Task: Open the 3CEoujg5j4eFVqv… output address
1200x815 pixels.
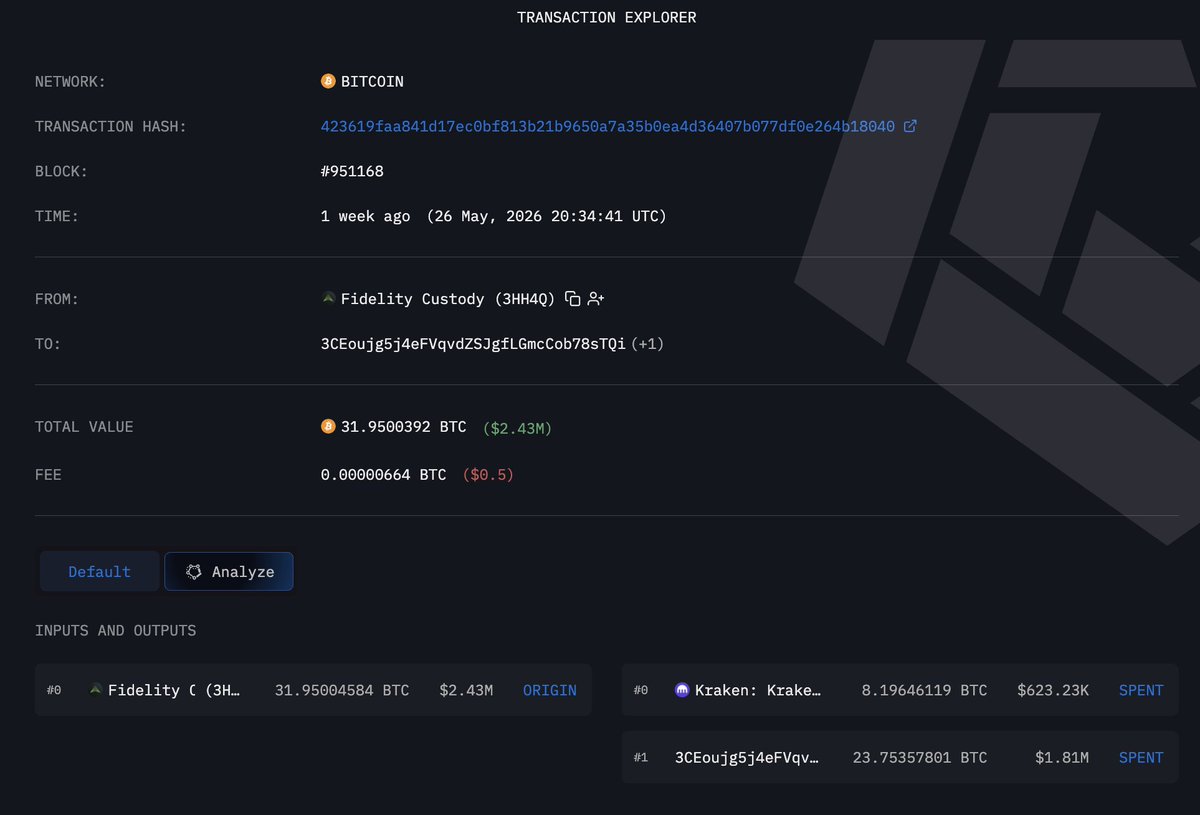Action: click(x=748, y=758)
